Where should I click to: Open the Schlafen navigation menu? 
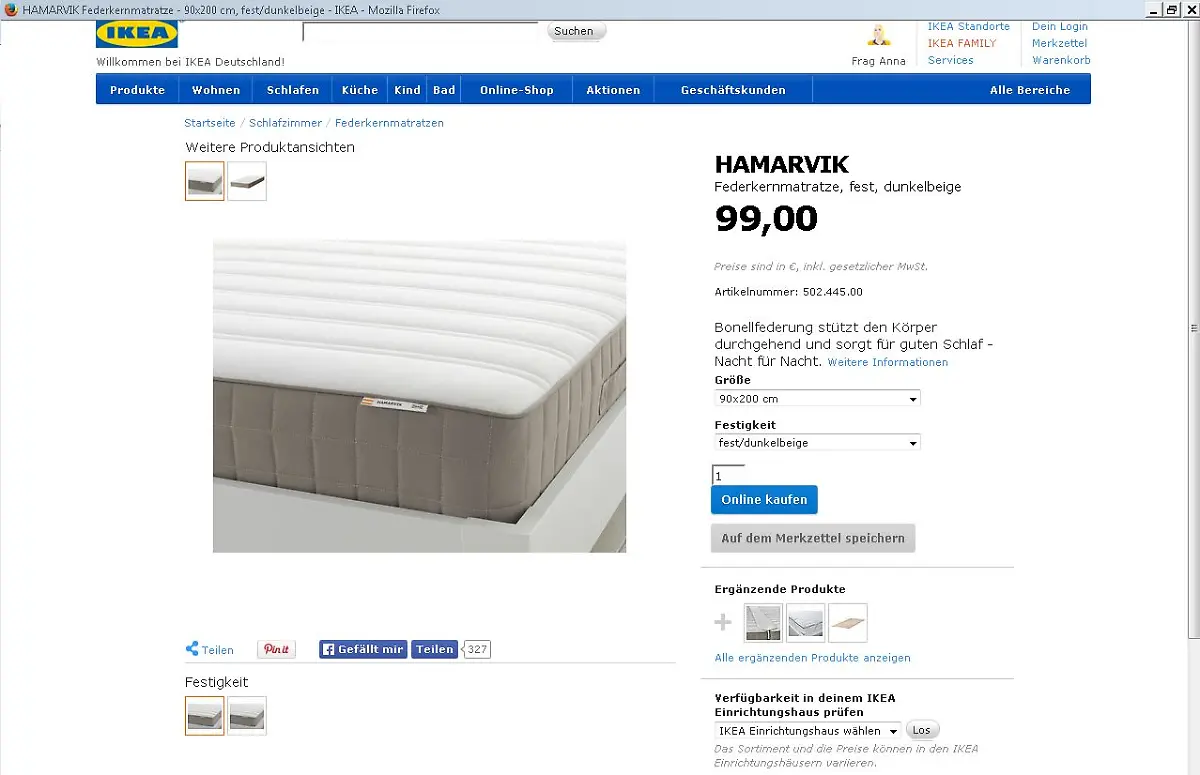(293, 90)
